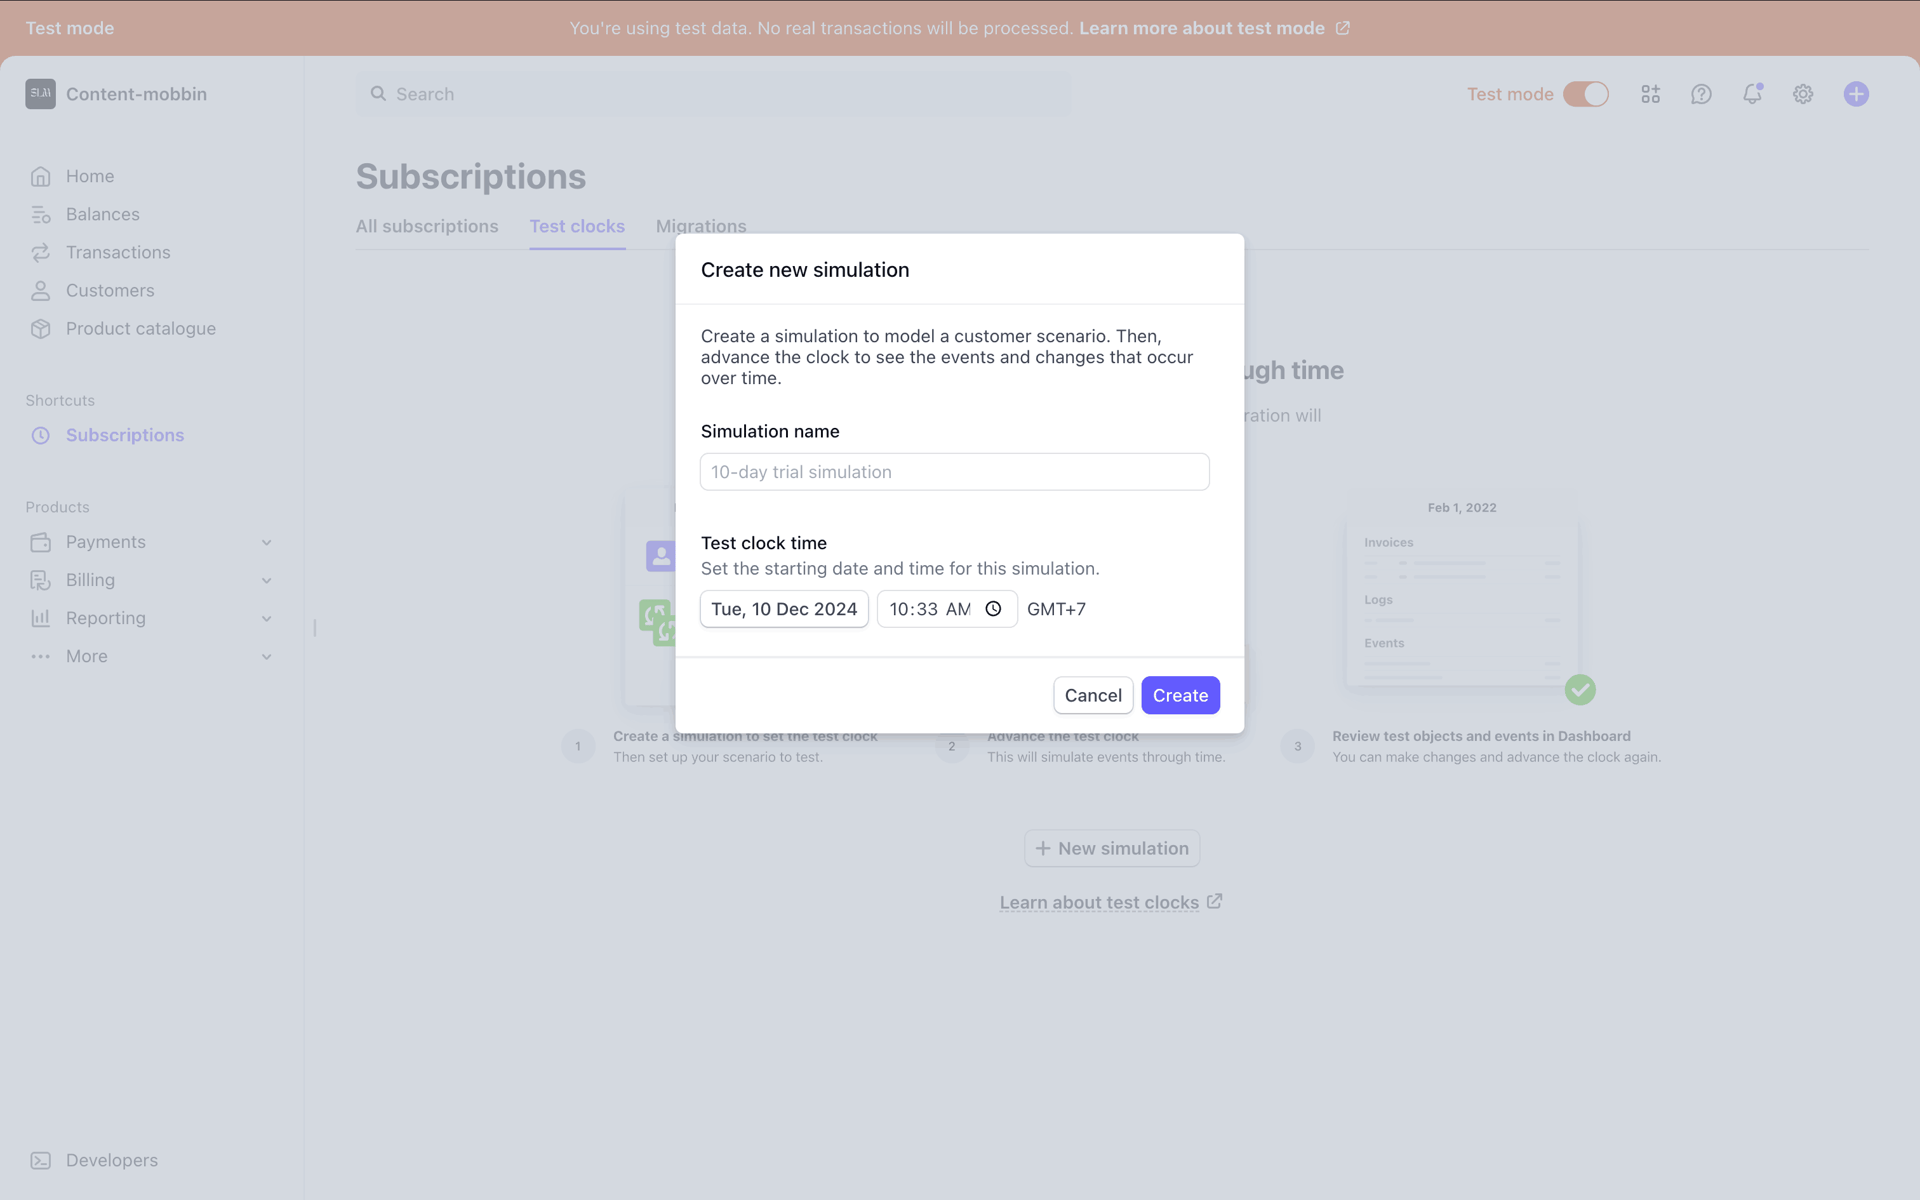Click the Balances sidebar icon

pos(40,214)
